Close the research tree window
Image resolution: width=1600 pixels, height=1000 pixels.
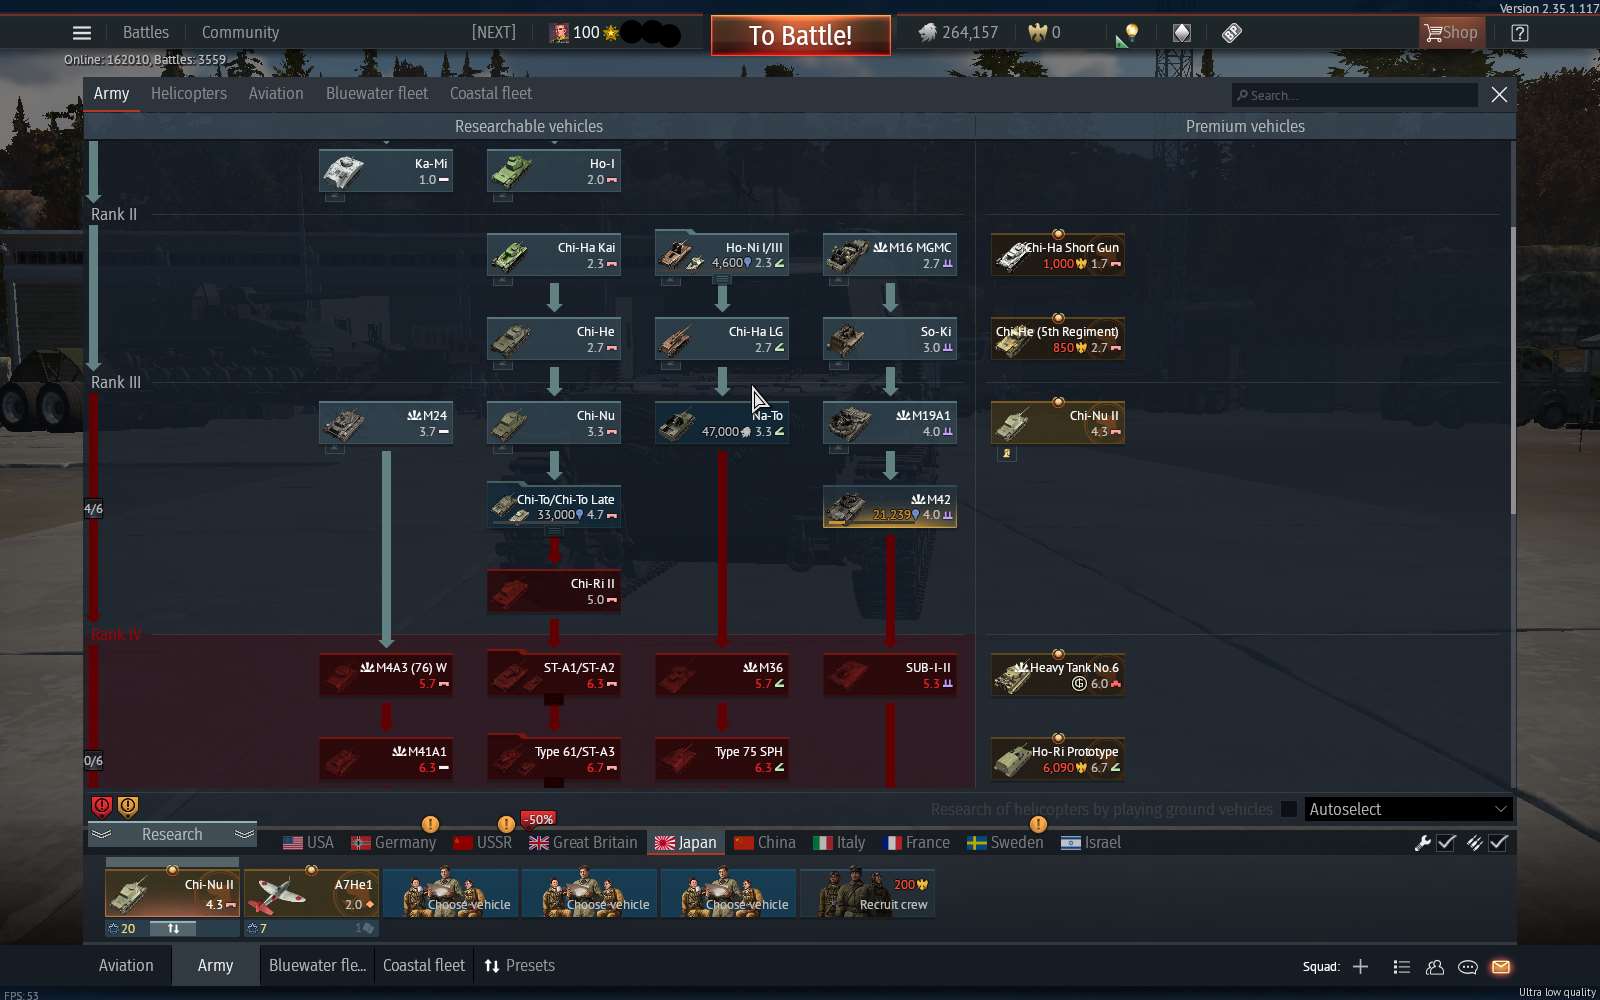point(1499,94)
